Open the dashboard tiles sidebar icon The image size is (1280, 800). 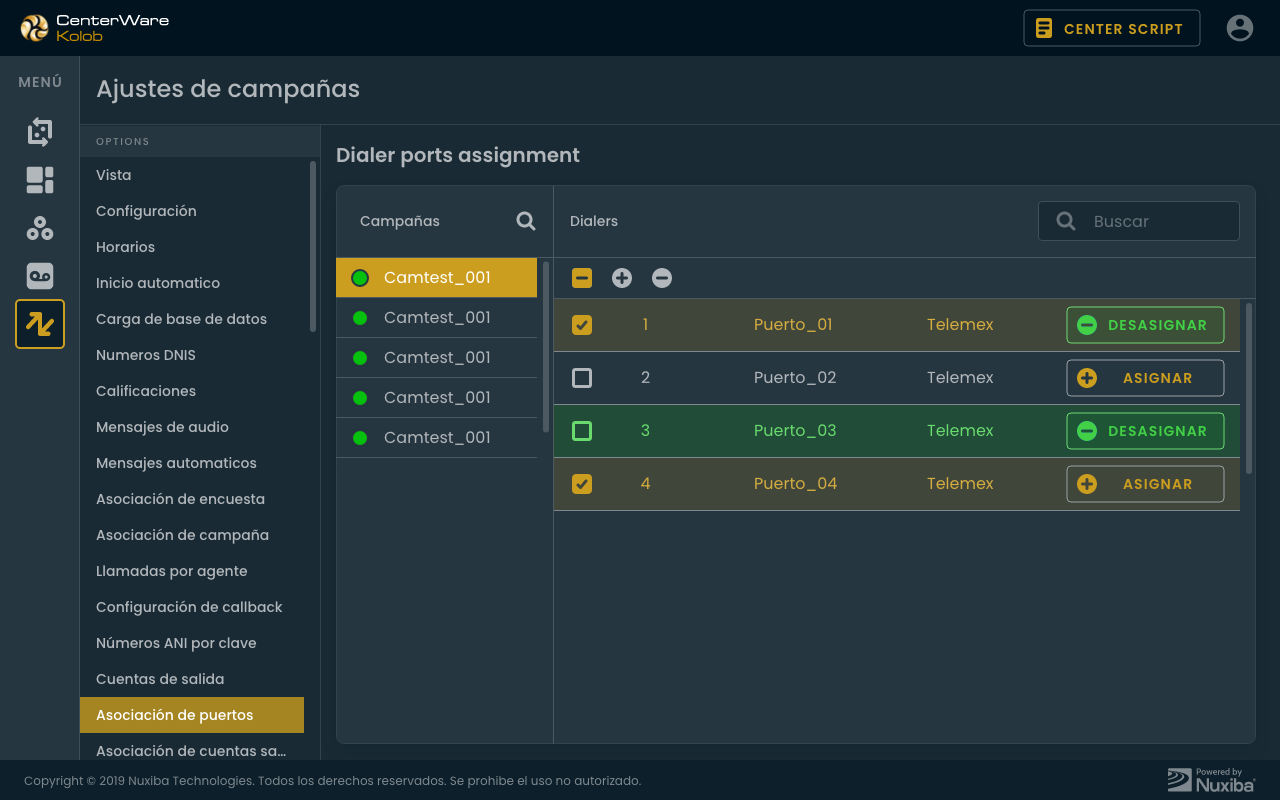tap(40, 180)
